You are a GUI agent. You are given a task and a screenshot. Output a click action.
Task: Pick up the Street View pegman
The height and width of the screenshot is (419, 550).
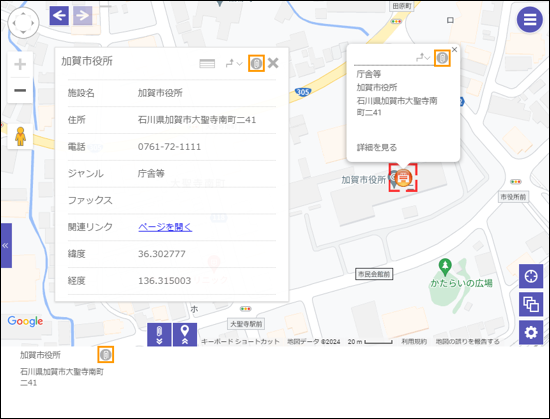click(20, 136)
